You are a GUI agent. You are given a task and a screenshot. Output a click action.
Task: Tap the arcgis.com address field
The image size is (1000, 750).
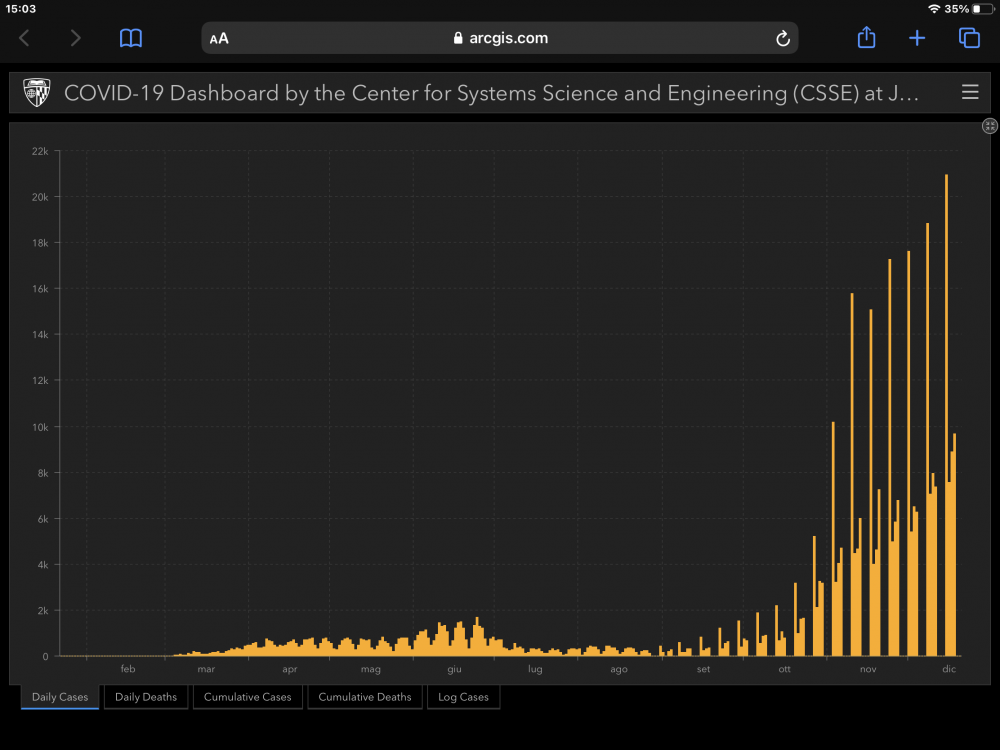(x=500, y=38)
